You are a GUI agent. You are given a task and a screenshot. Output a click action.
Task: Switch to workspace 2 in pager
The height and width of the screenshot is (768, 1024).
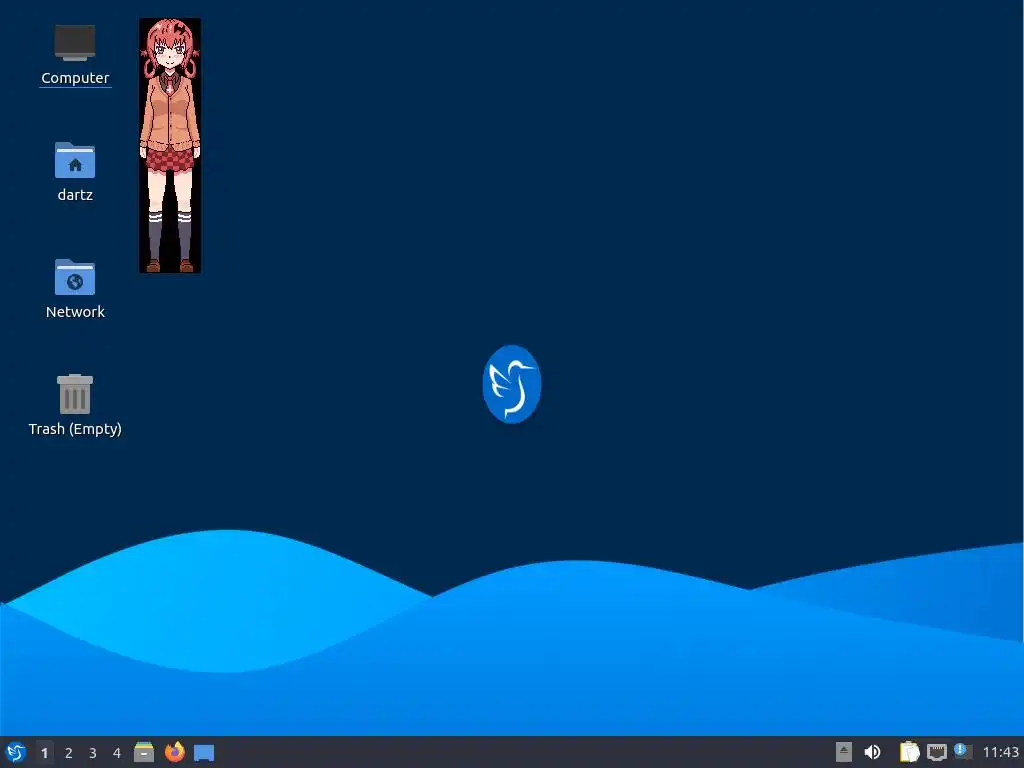click(69, 753)
